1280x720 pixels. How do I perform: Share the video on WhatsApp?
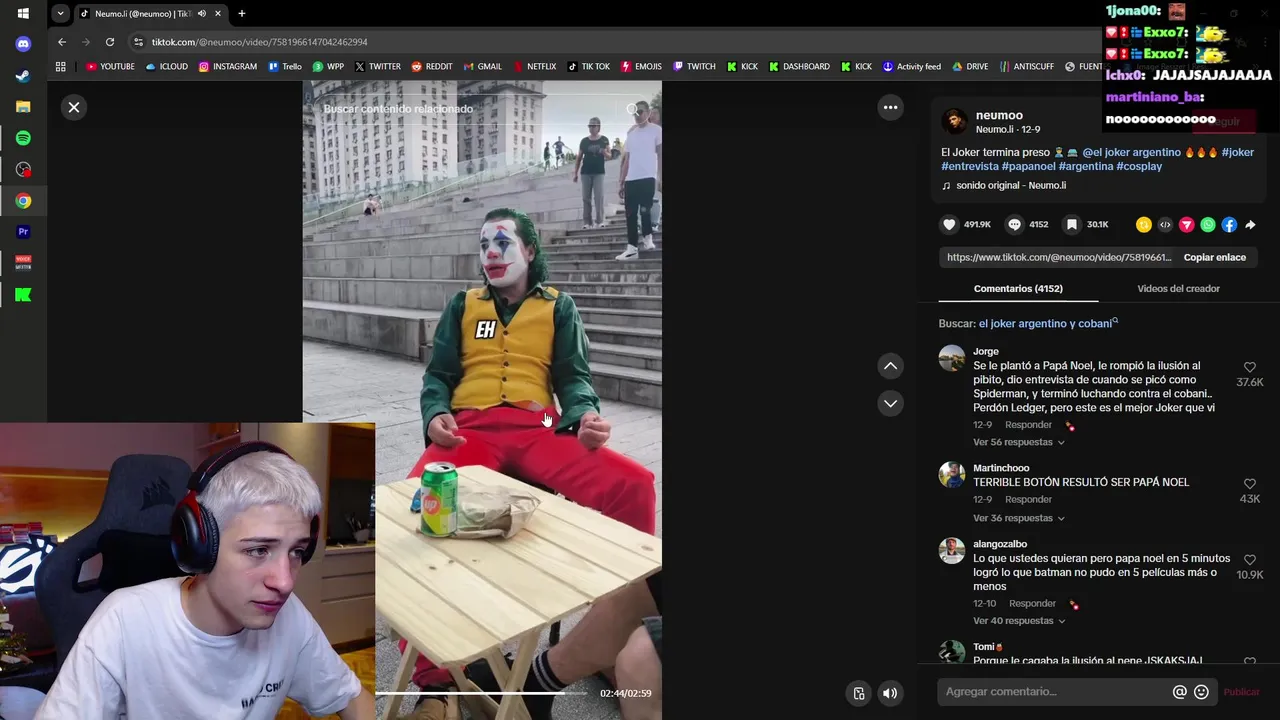(1208, 225)
